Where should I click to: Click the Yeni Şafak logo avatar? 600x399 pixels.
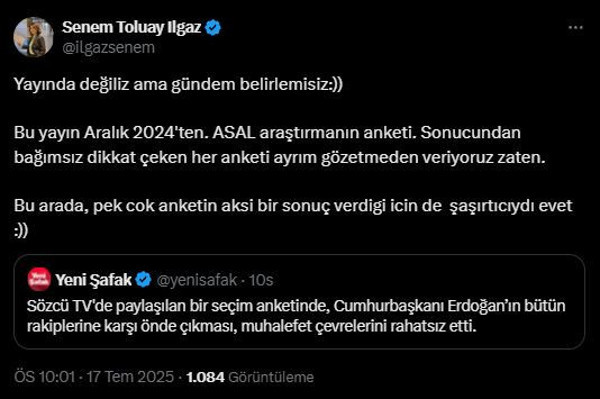(x=39, y=279)
